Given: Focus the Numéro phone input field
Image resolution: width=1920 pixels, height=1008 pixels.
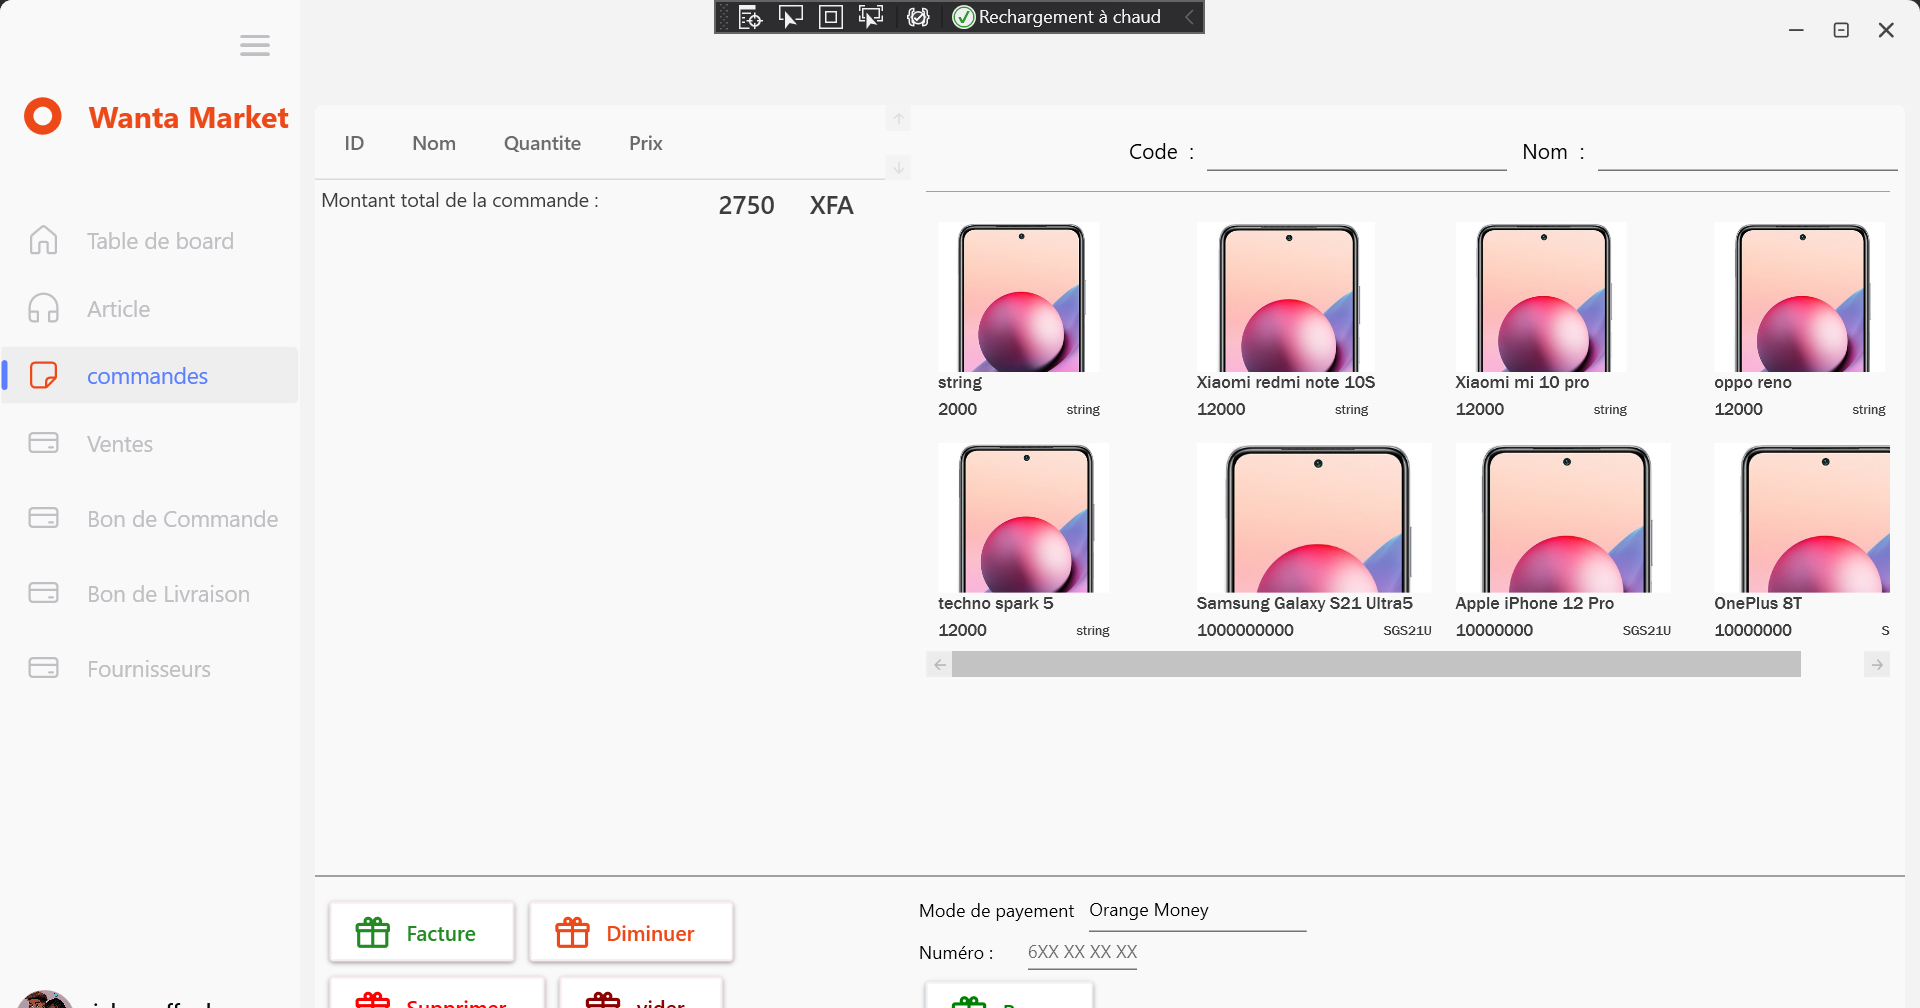Looking at the screenshot, I should coord(1082,952).
